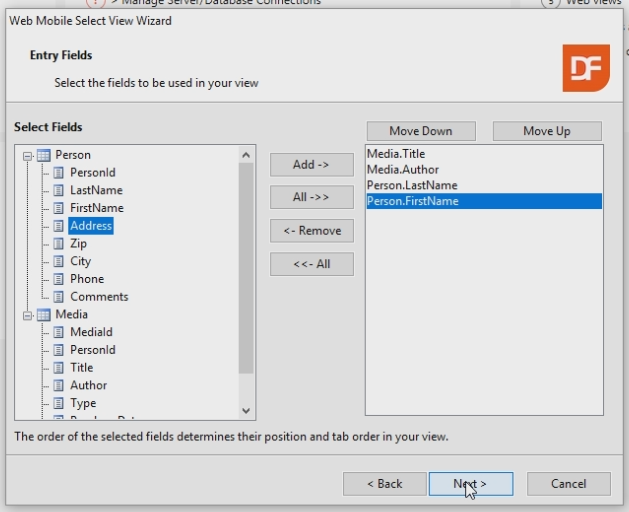The image size is (629, 512).
Task: Select the Comments field in tree
Action: coord(99,297)
